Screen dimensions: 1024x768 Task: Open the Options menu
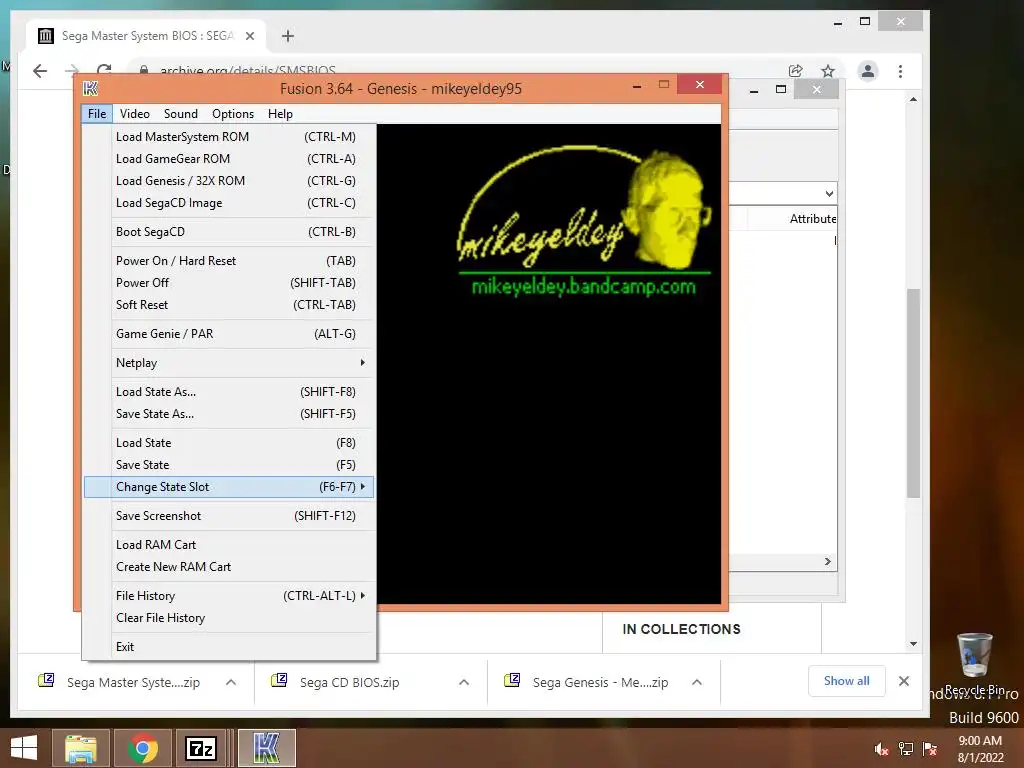pos(233,114)
